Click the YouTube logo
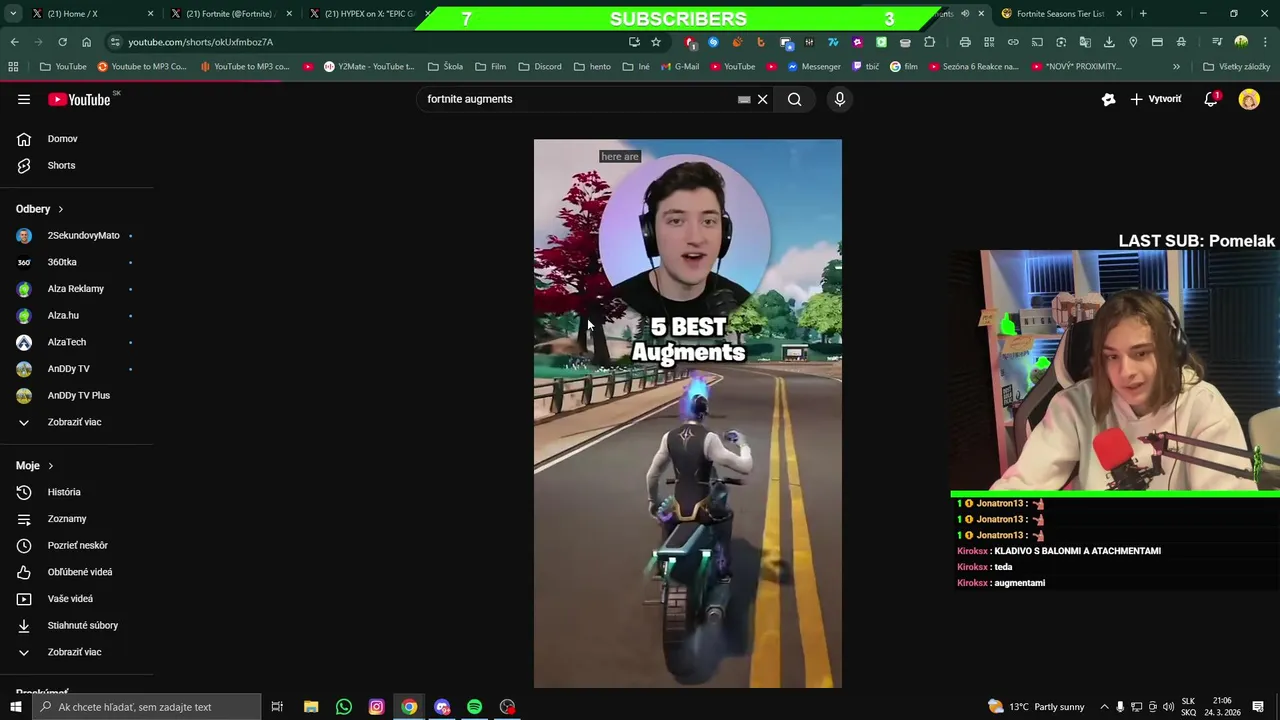This screenshot has width=1280, height=720. coord(79,99)
